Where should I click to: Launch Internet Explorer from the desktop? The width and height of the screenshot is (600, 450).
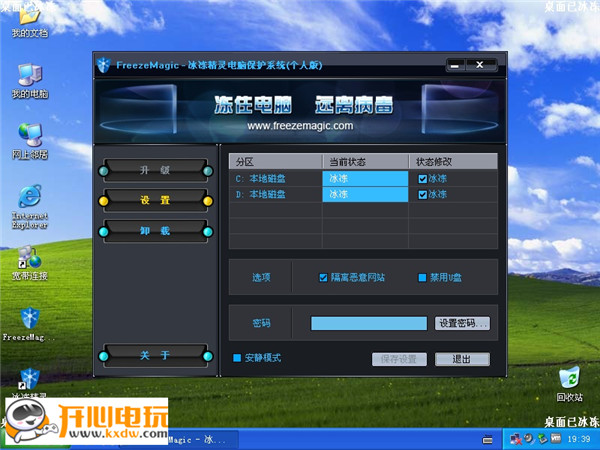pos(29,196)
